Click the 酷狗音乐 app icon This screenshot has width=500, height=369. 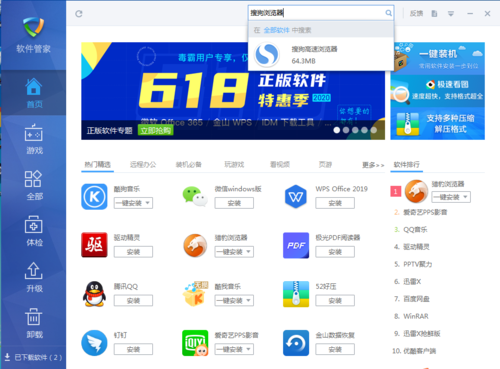[94, 197]
